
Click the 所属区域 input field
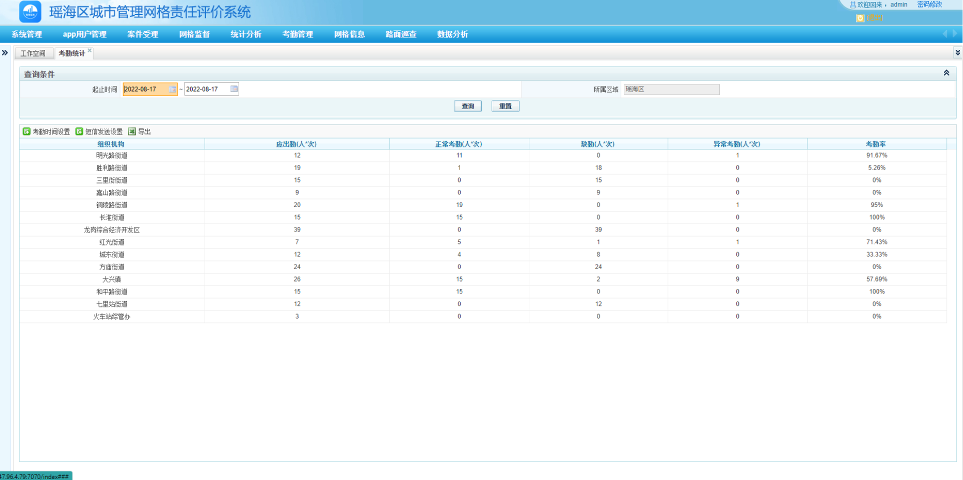[671, 89]
